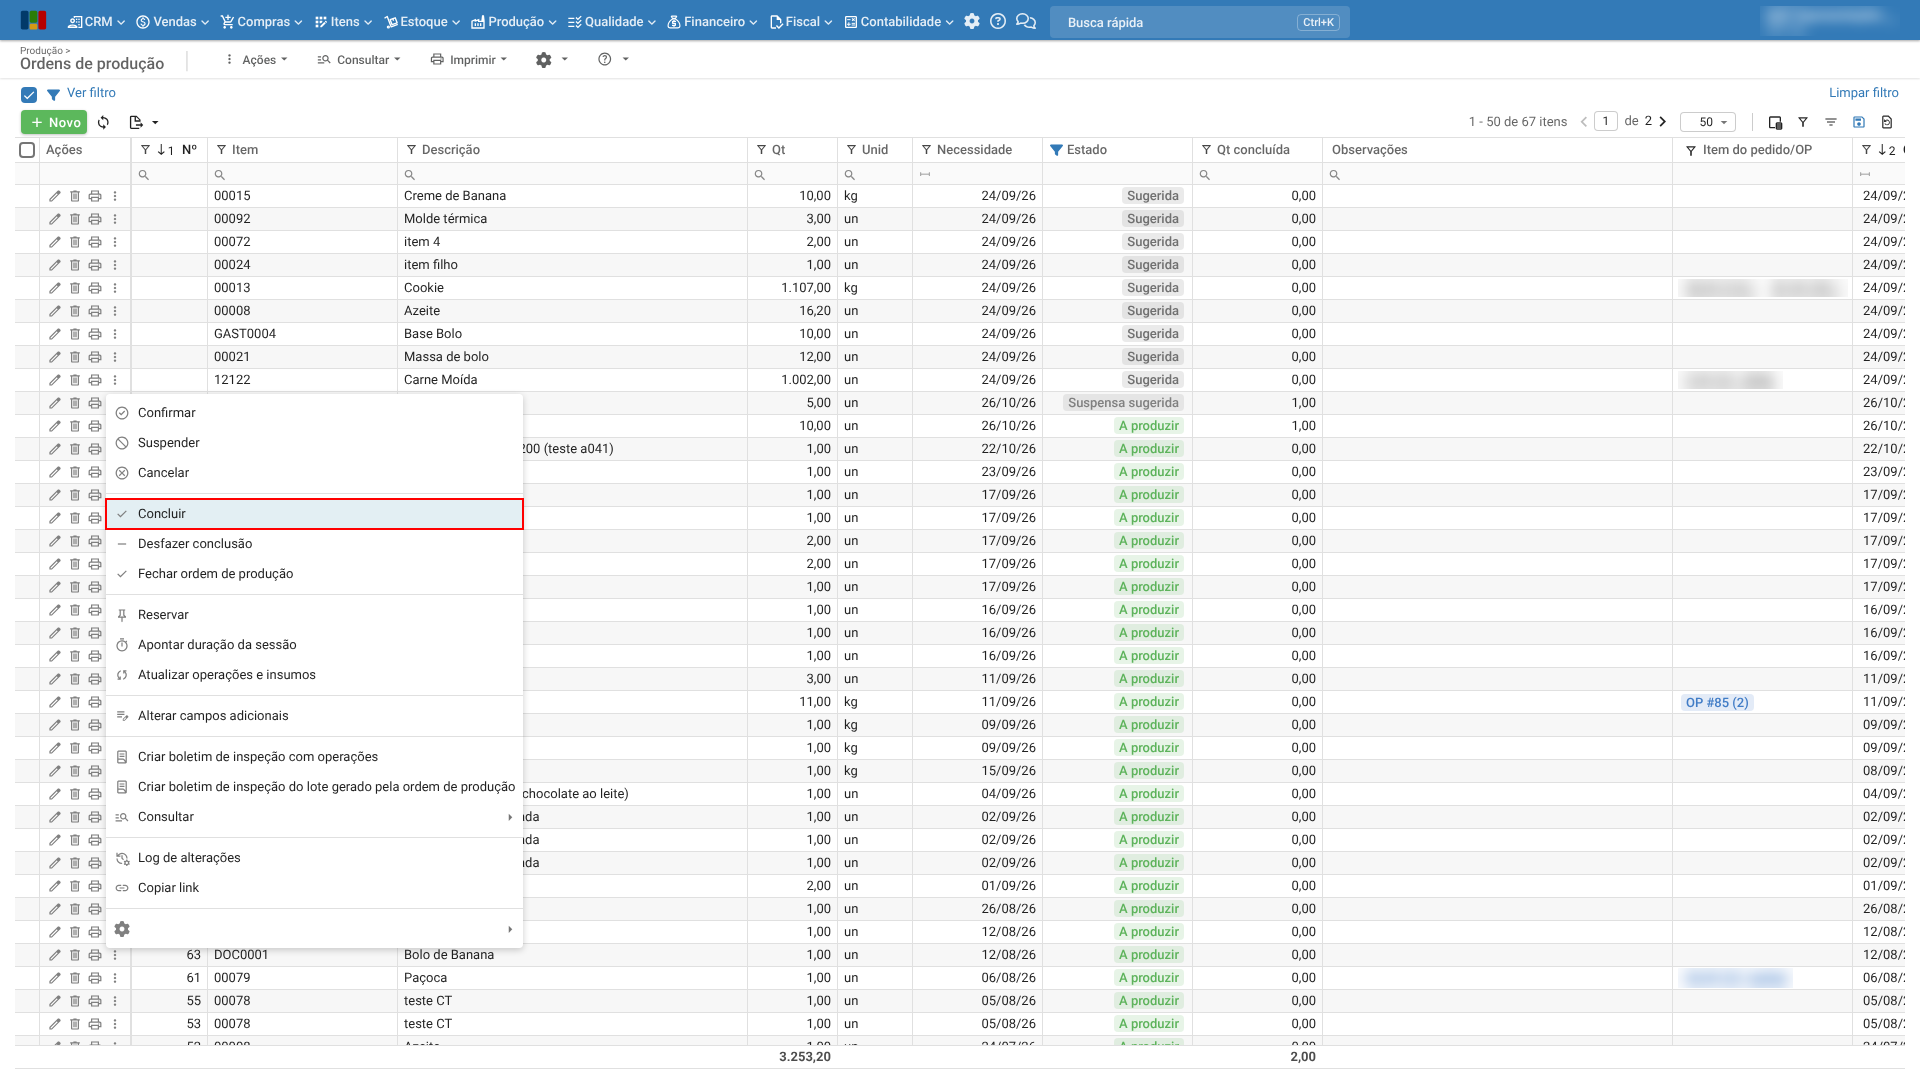The image size is (1920, 1080).
Task: Open the Produção menu in navigation bar
Action: (514, 21)
